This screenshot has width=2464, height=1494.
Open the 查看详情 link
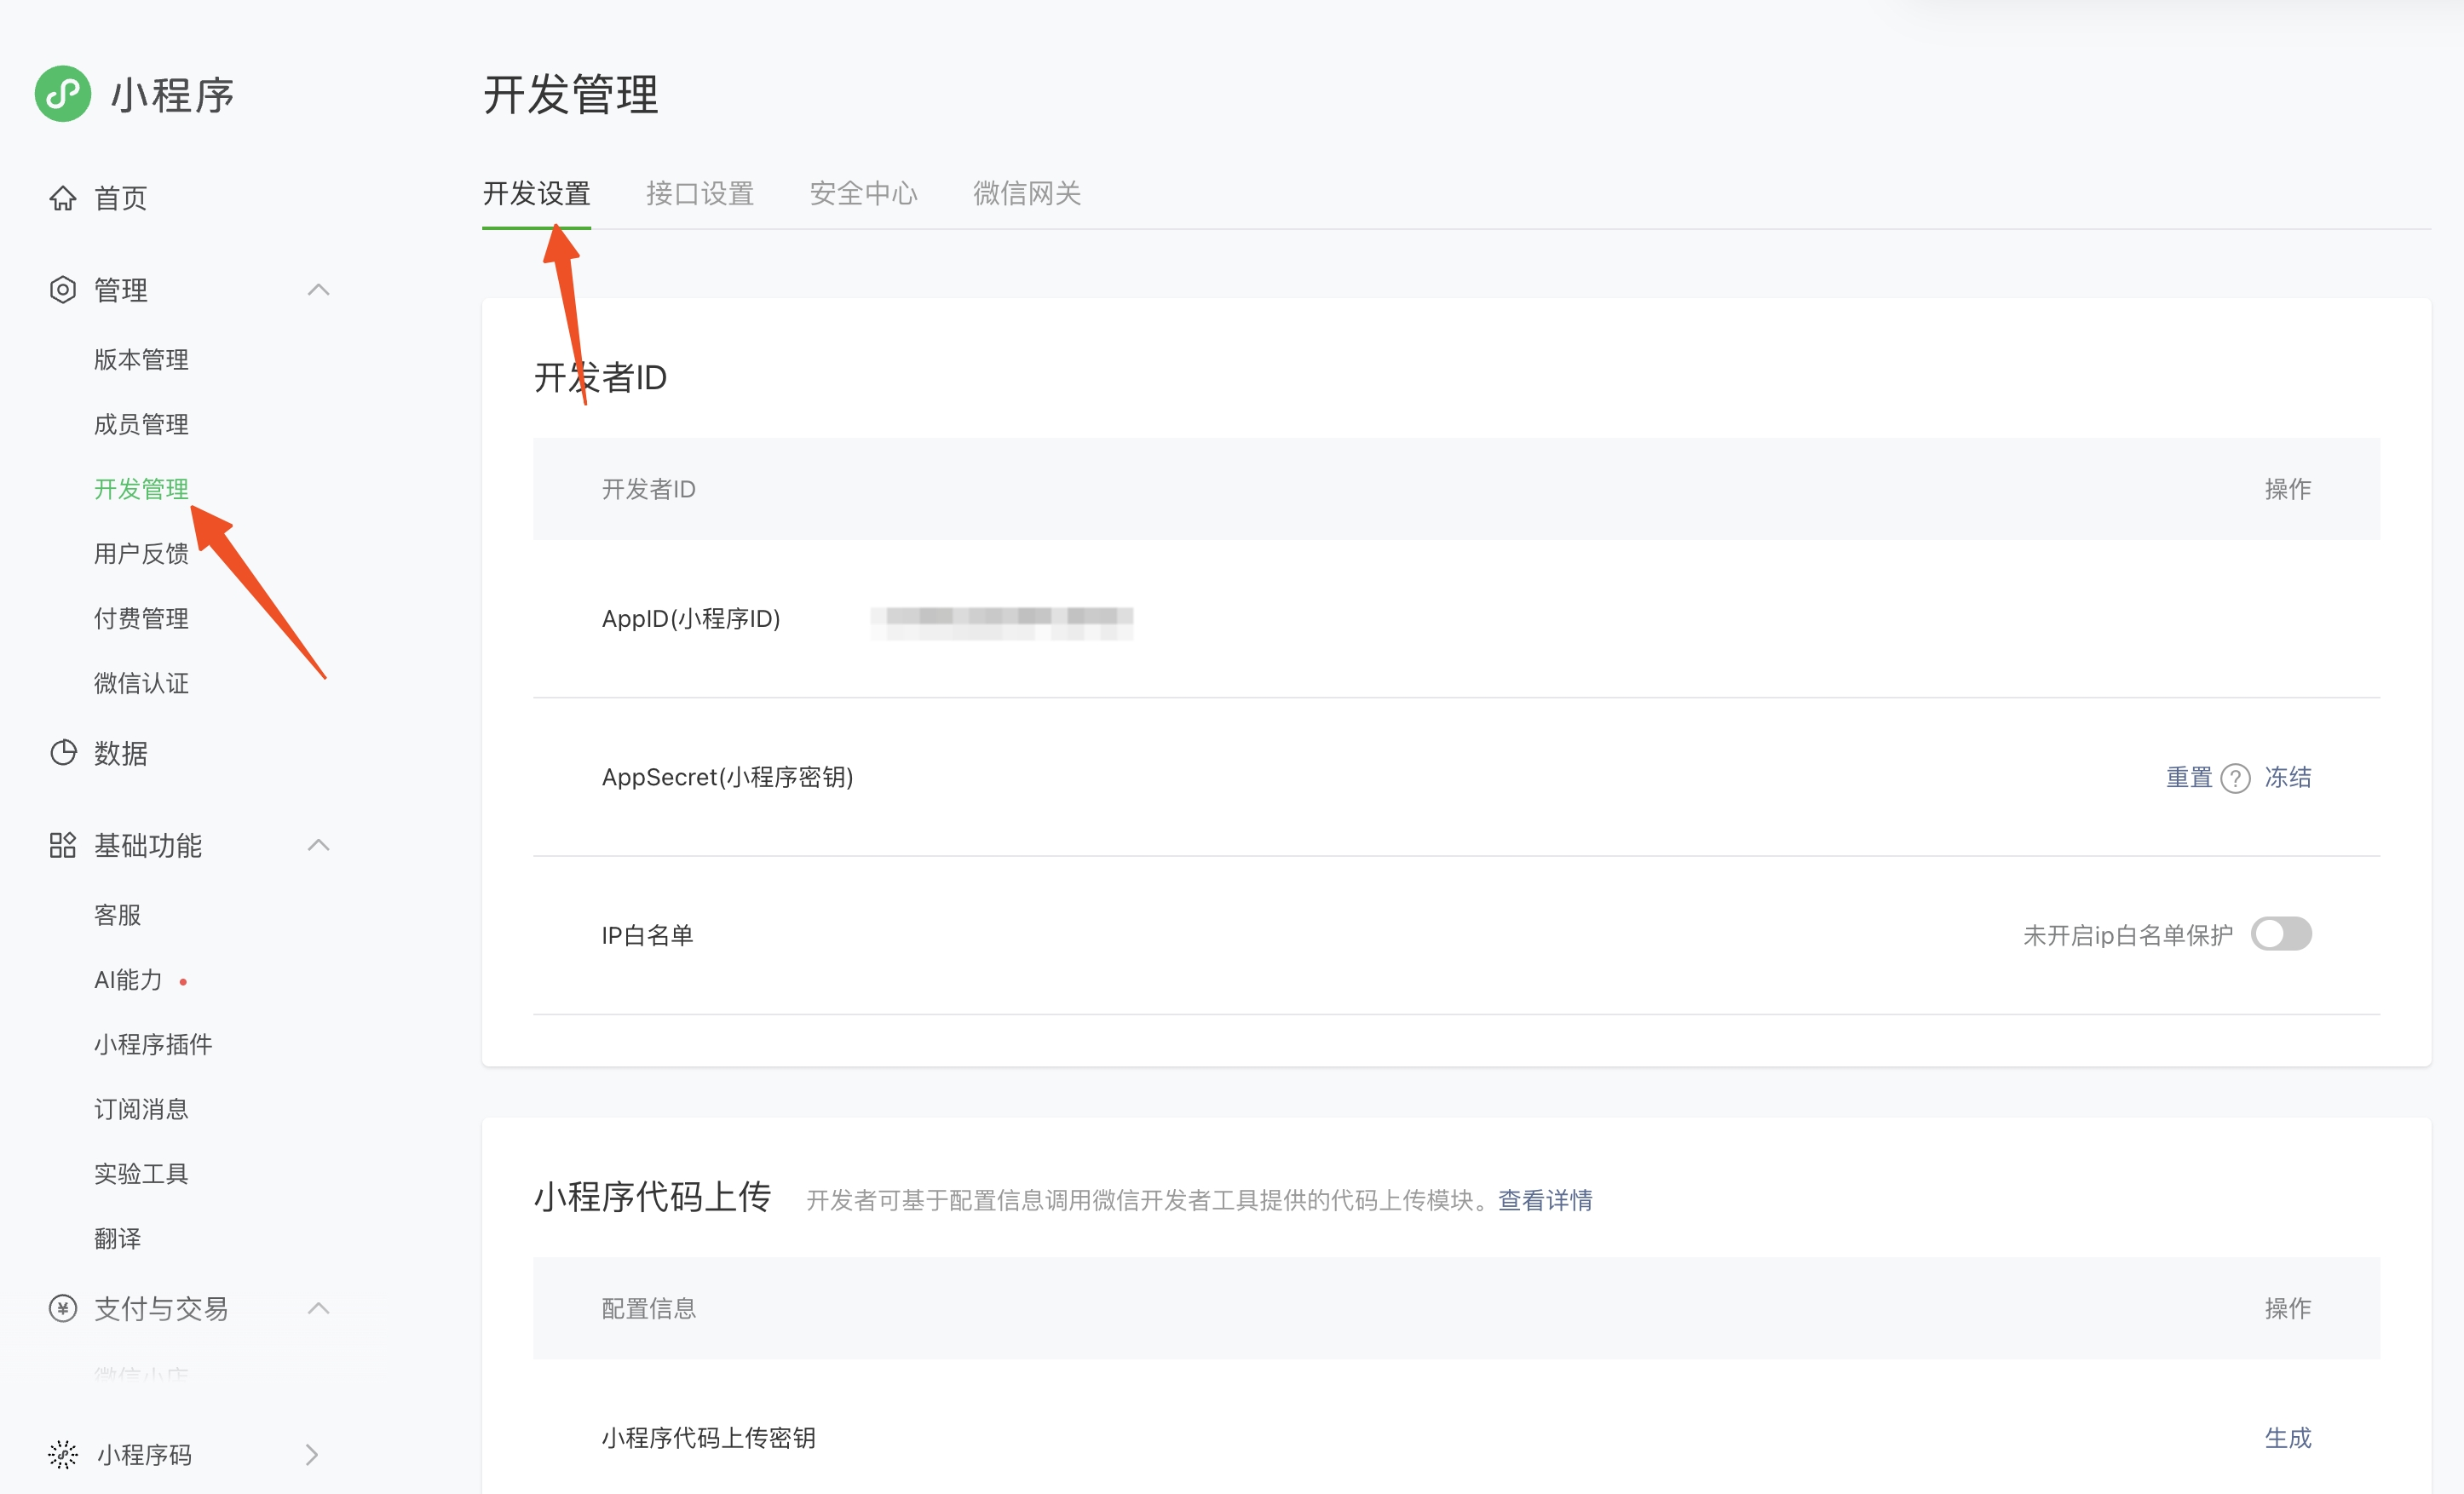click(1545, 1199)
